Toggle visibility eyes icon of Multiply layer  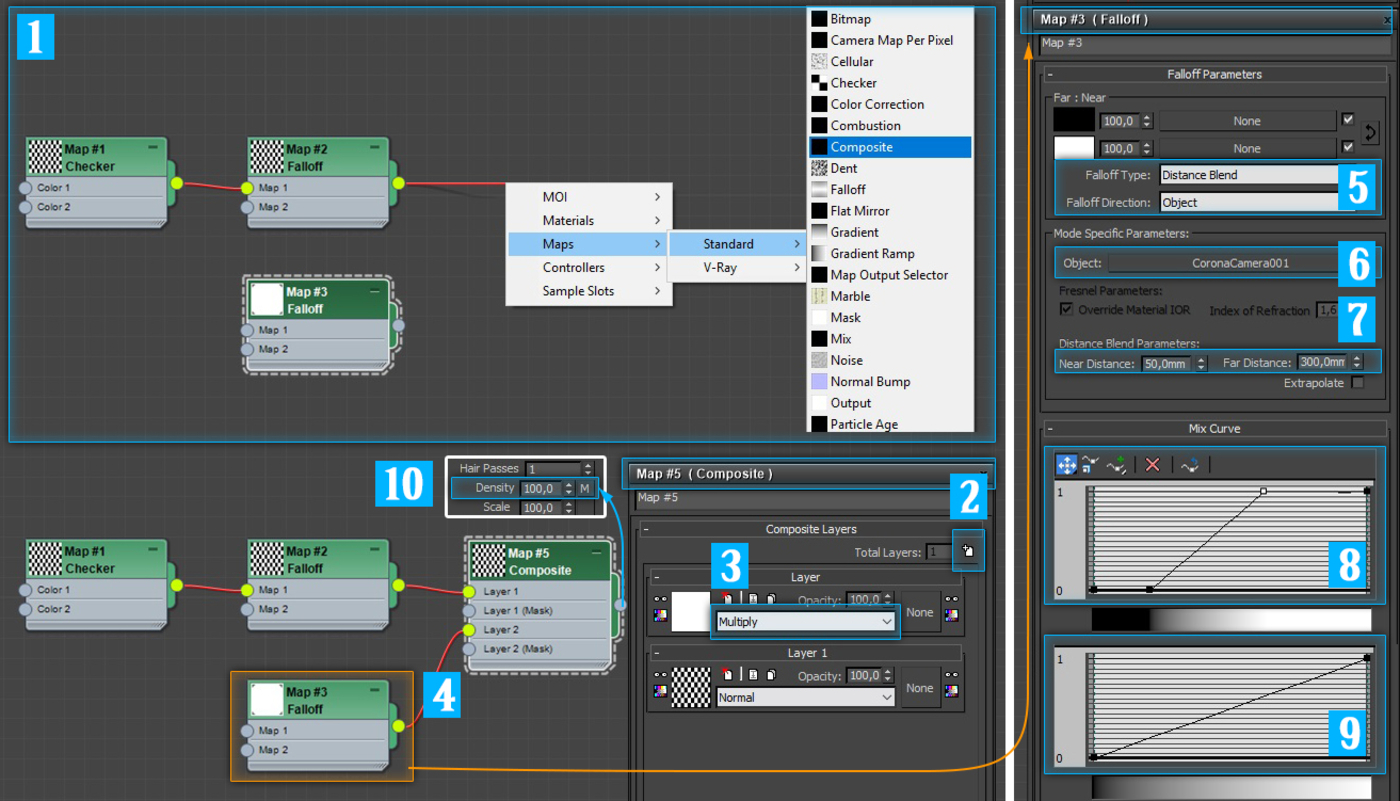coord(660,600)
